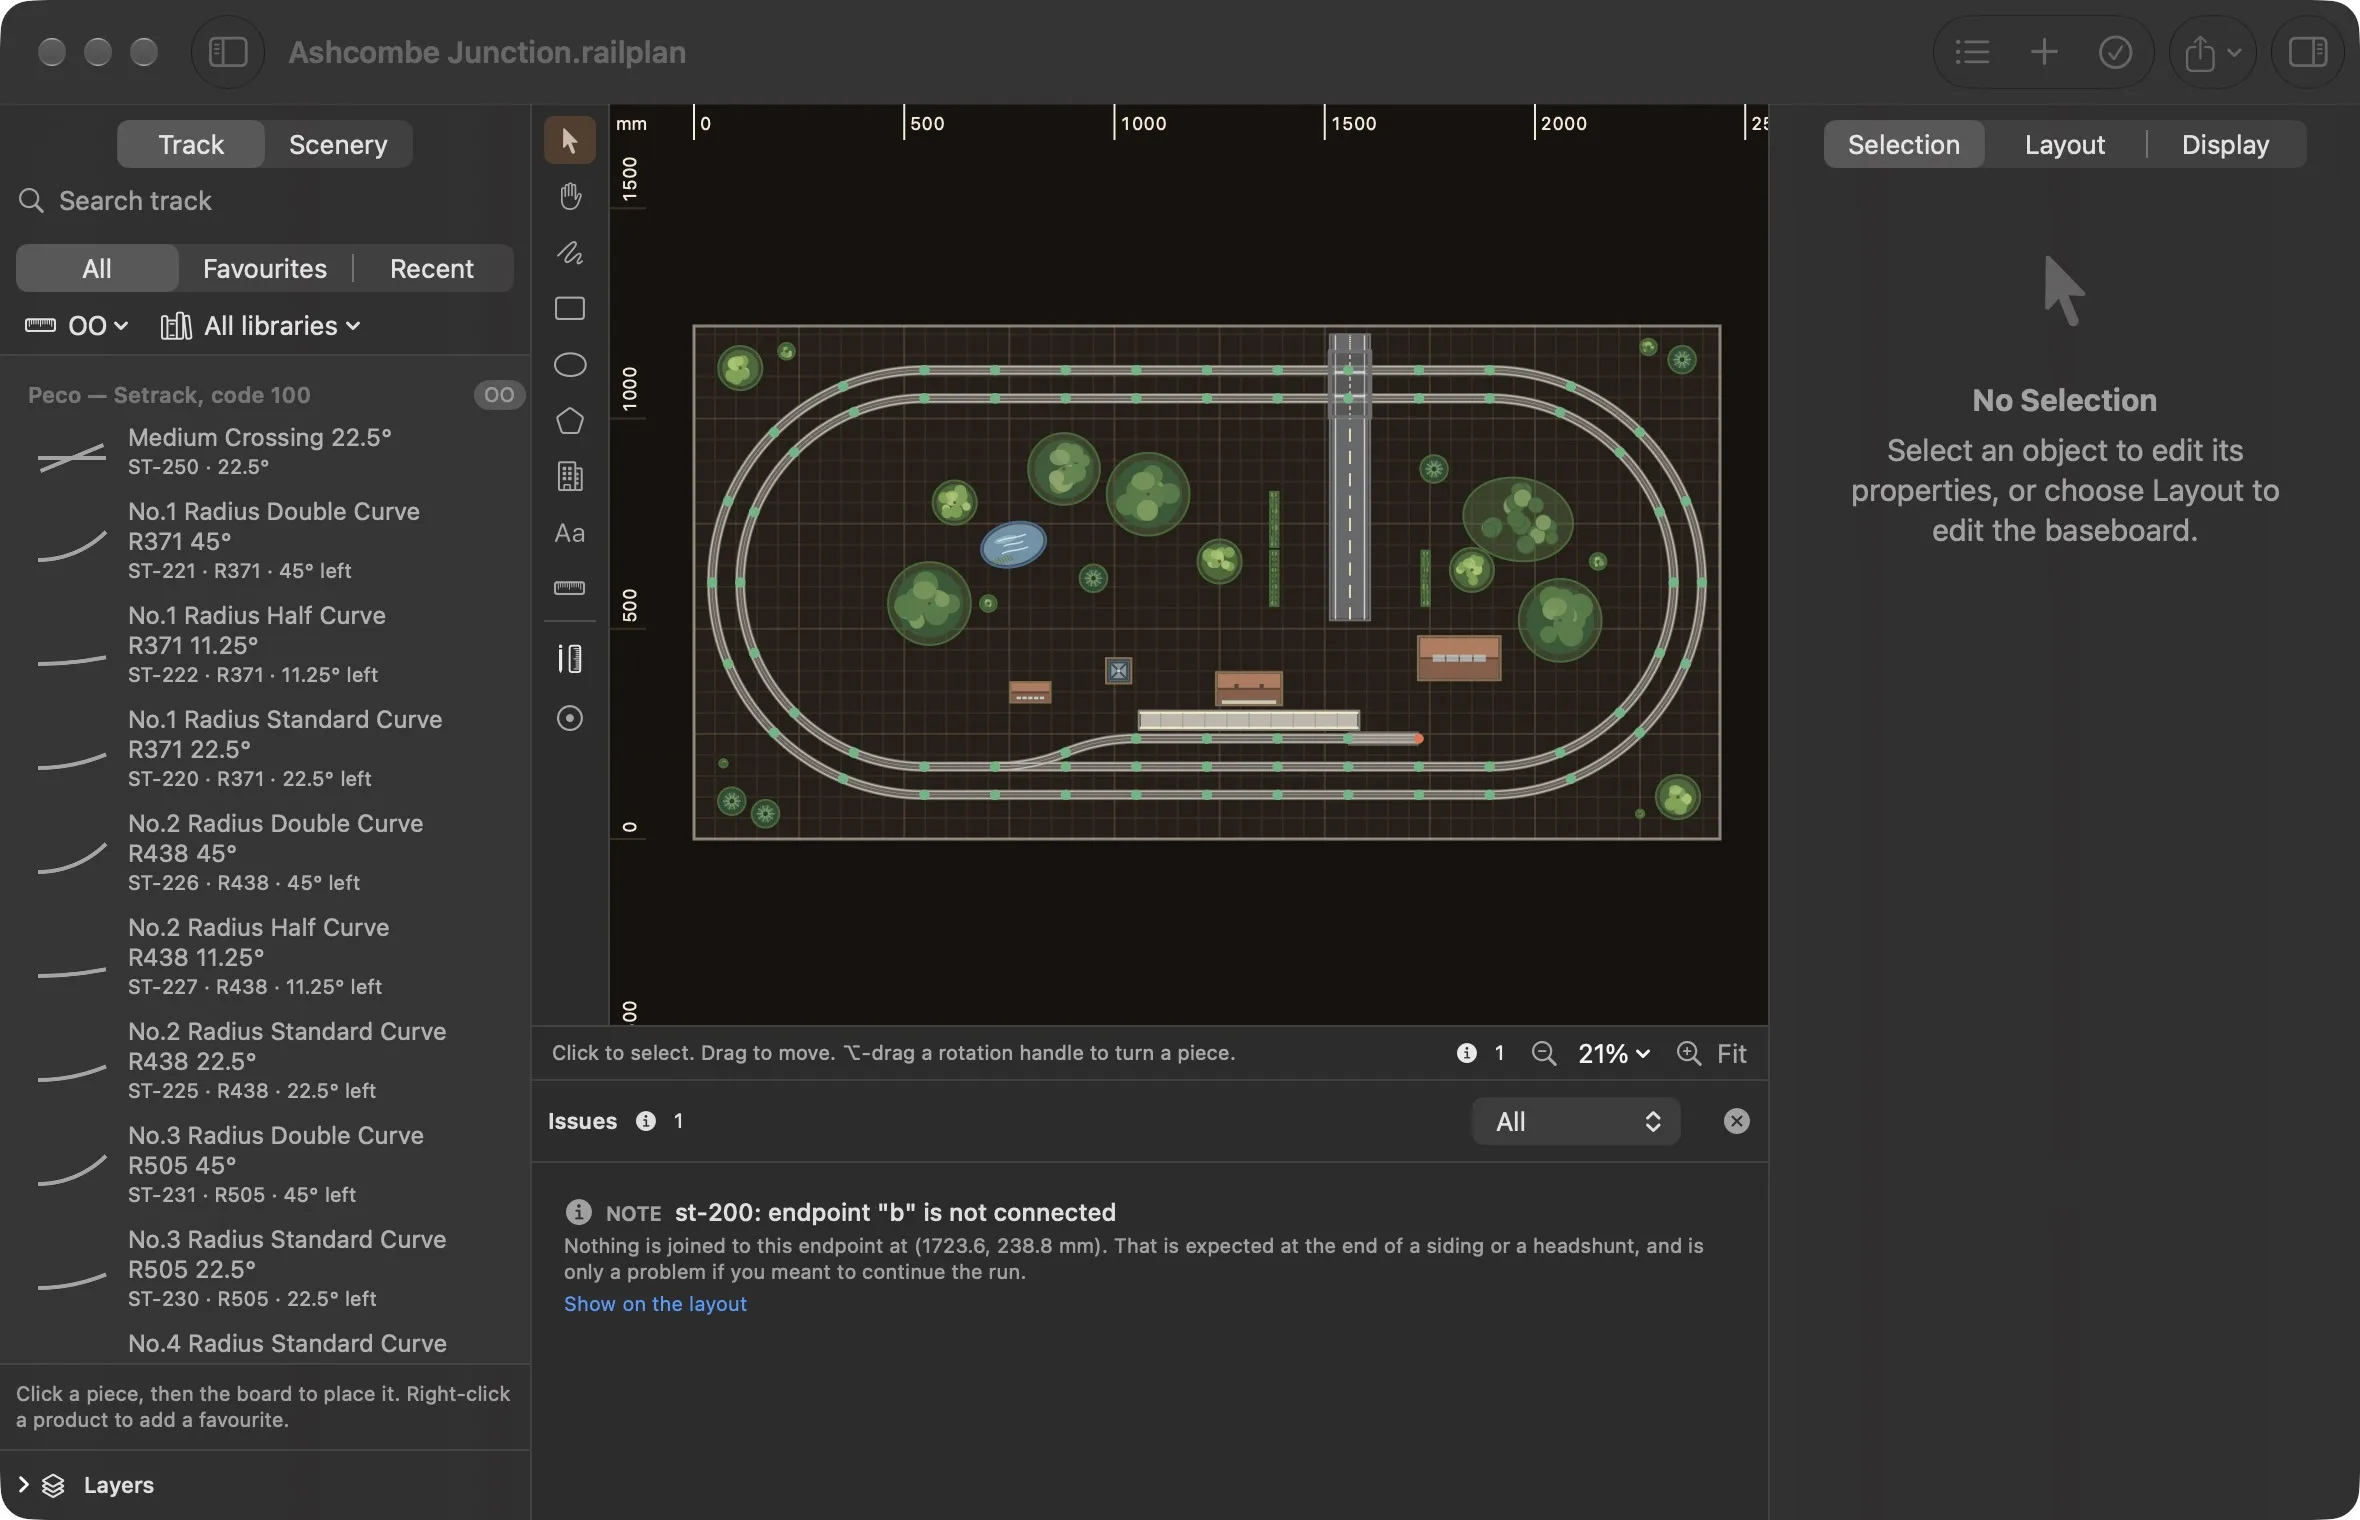This screenshot has height=1520, width=2360.
Task: Close the Issues panel
Action: pos(1737,1121)
